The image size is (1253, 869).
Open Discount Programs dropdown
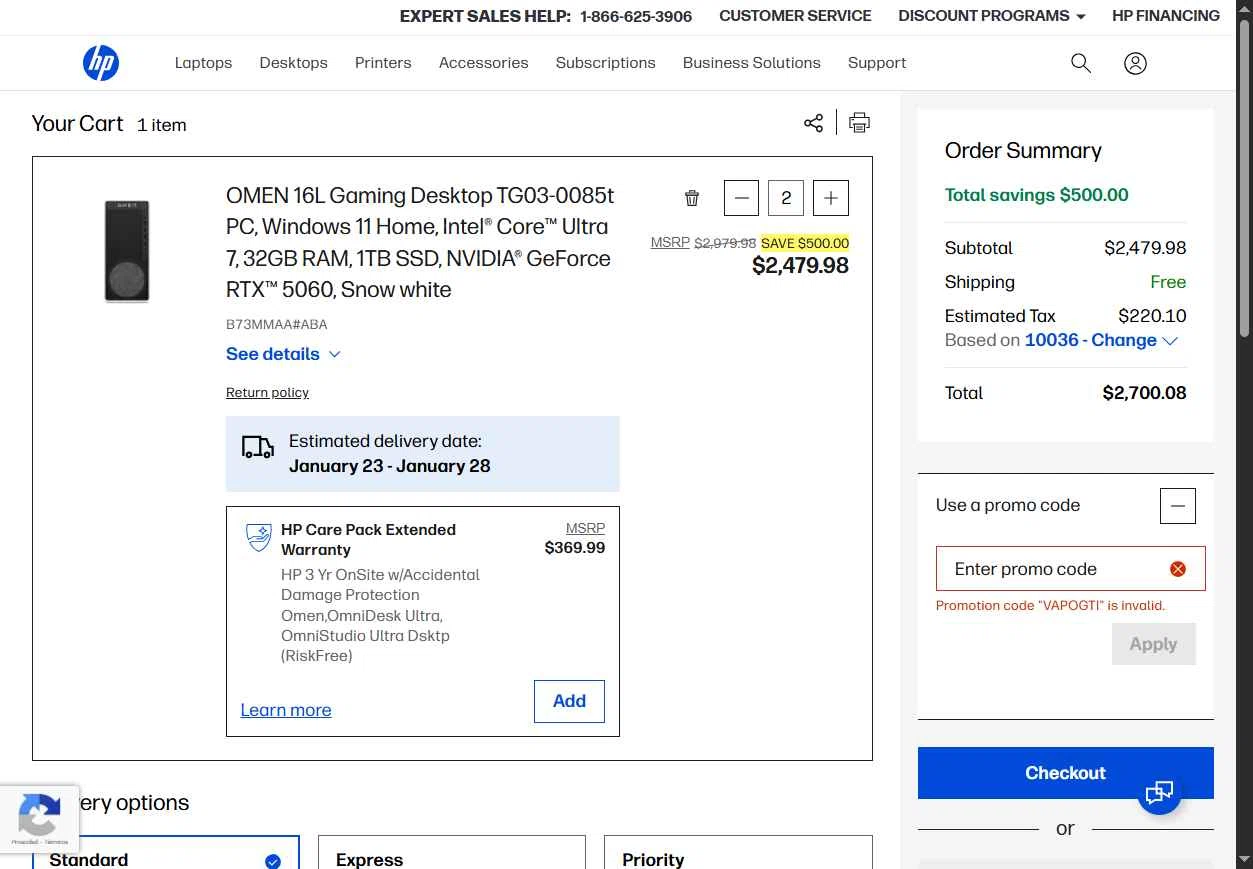point(992,16)
